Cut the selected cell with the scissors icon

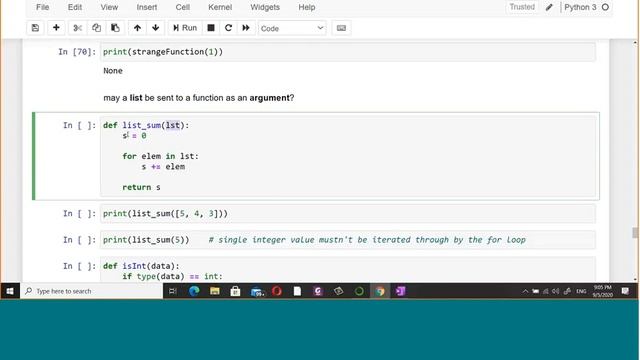coord(77,28)
